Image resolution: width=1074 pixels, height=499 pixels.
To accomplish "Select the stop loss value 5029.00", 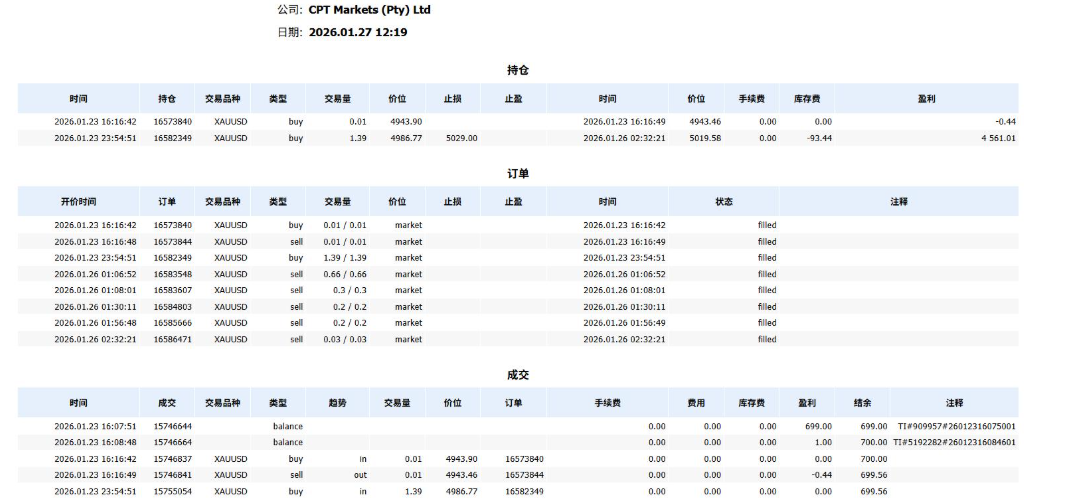I will [461, 138].
